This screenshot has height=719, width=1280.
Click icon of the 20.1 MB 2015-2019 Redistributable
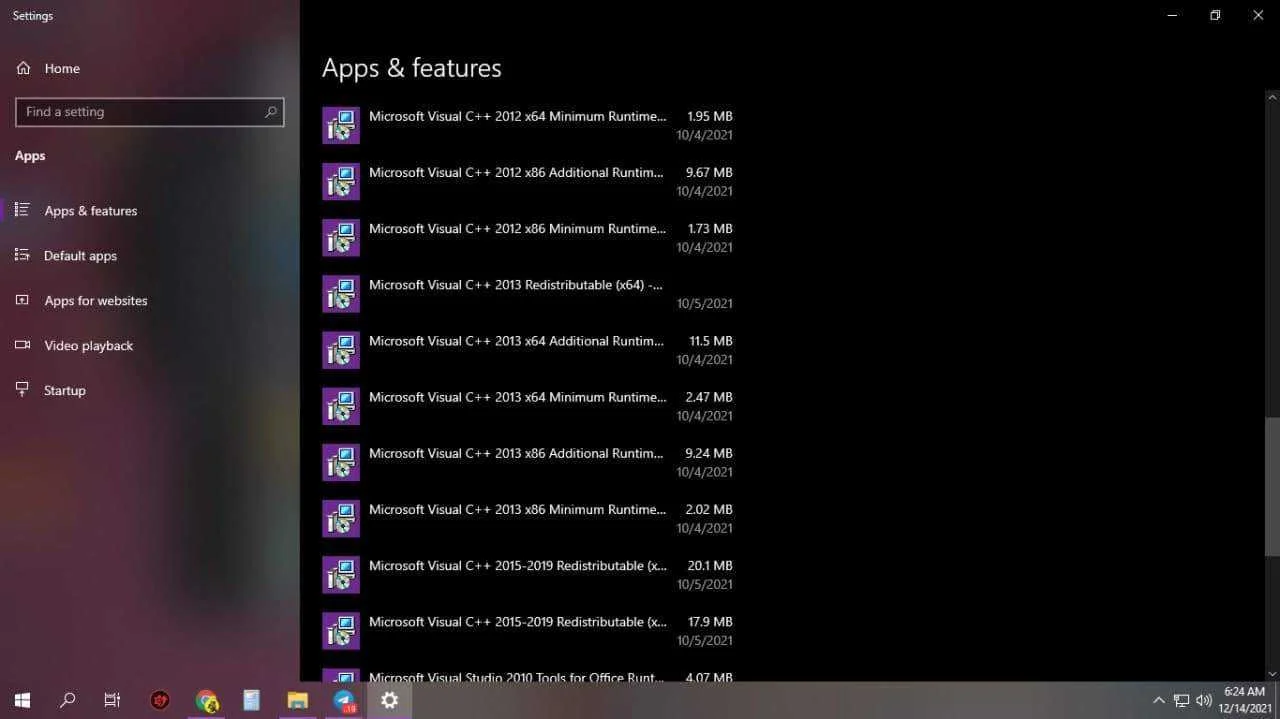pos(341,575)
